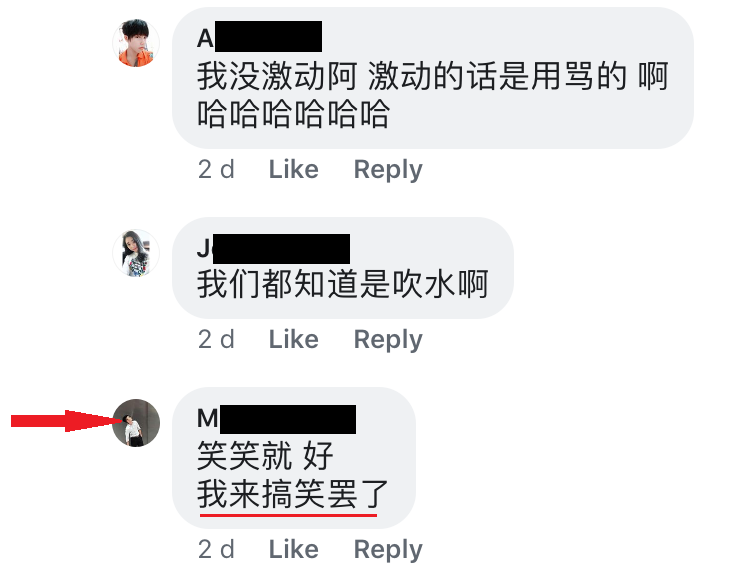Open 2 d timestamp under 我来搞笑罢了 comment
This screenshot has height=567, width=746.
(x=216, y=549)
